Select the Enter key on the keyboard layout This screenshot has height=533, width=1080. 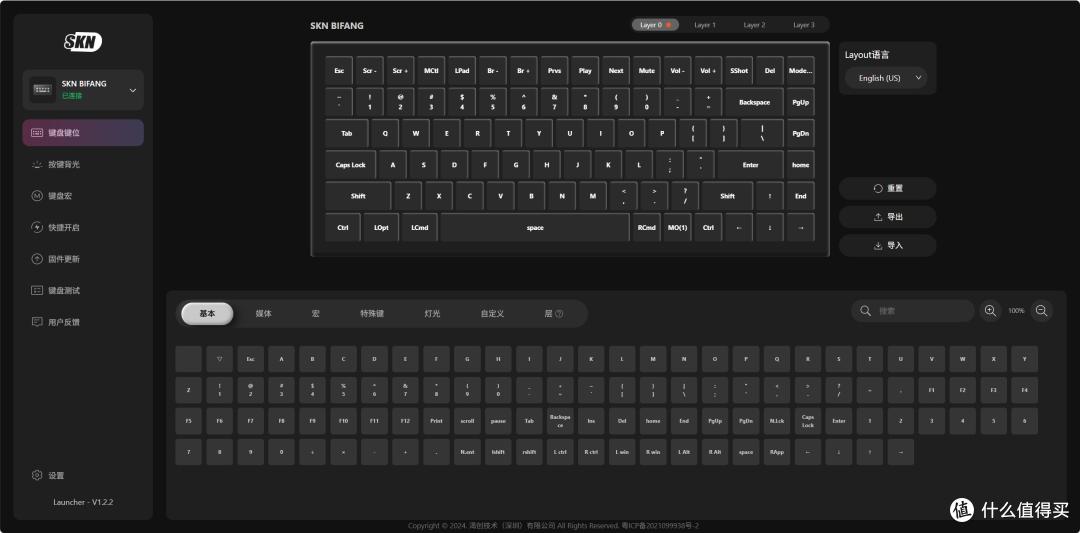tap(750, 165)
